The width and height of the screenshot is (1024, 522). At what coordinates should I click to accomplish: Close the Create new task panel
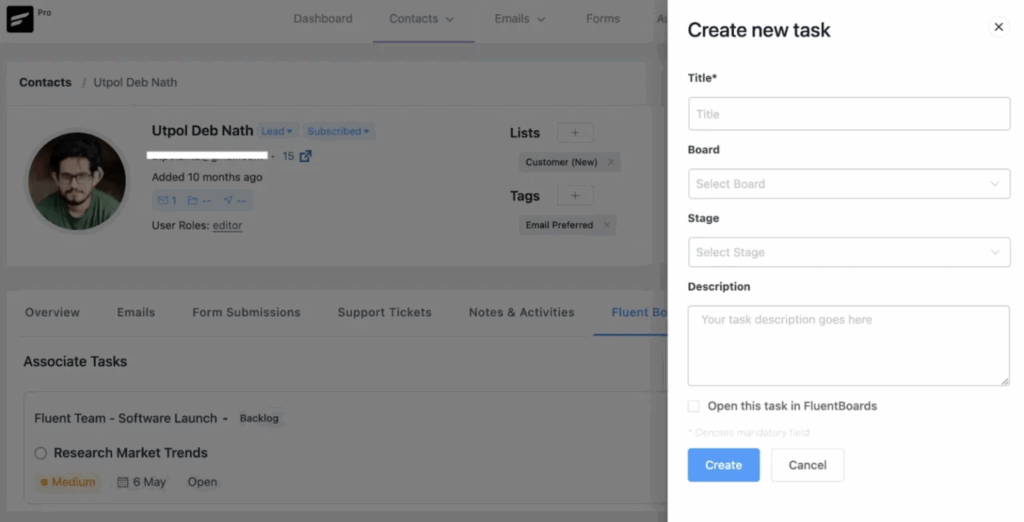click(998, 27)
